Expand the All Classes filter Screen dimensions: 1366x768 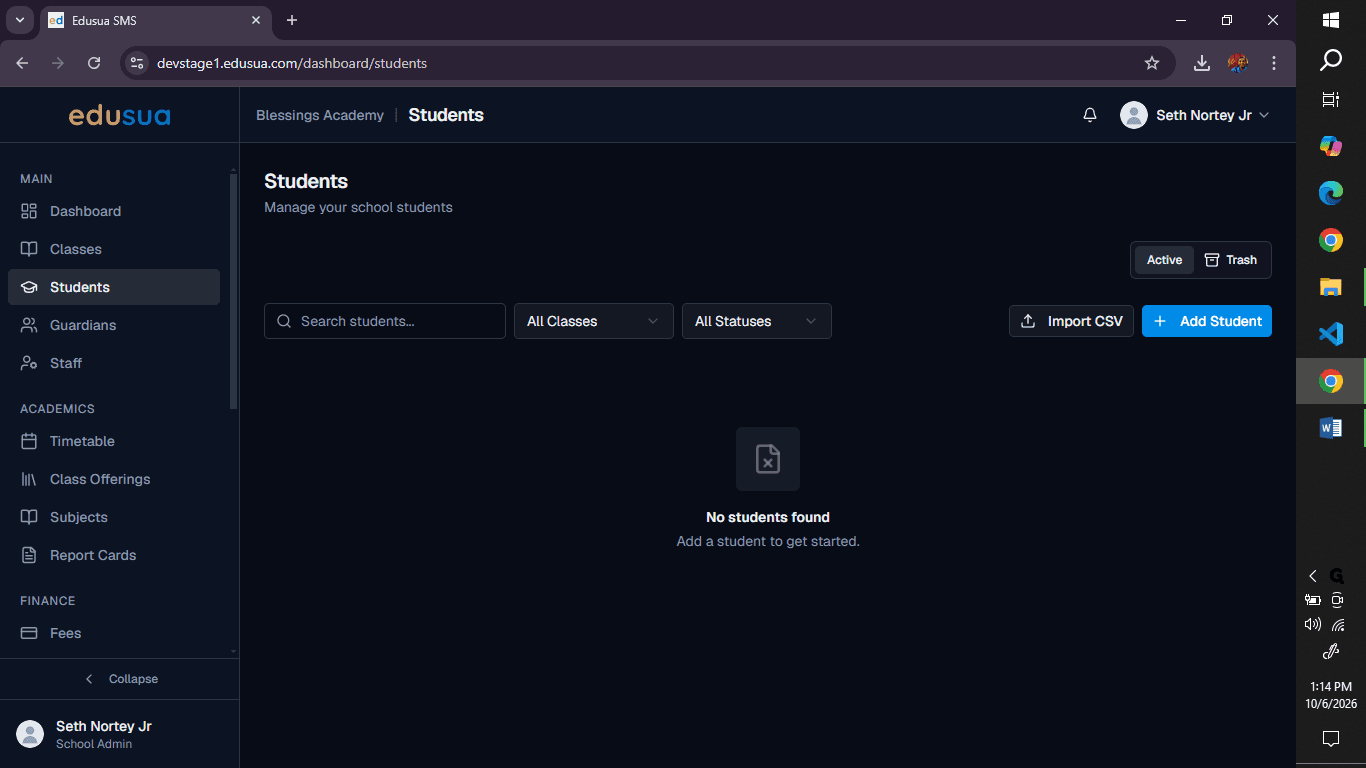pos(594,321)
